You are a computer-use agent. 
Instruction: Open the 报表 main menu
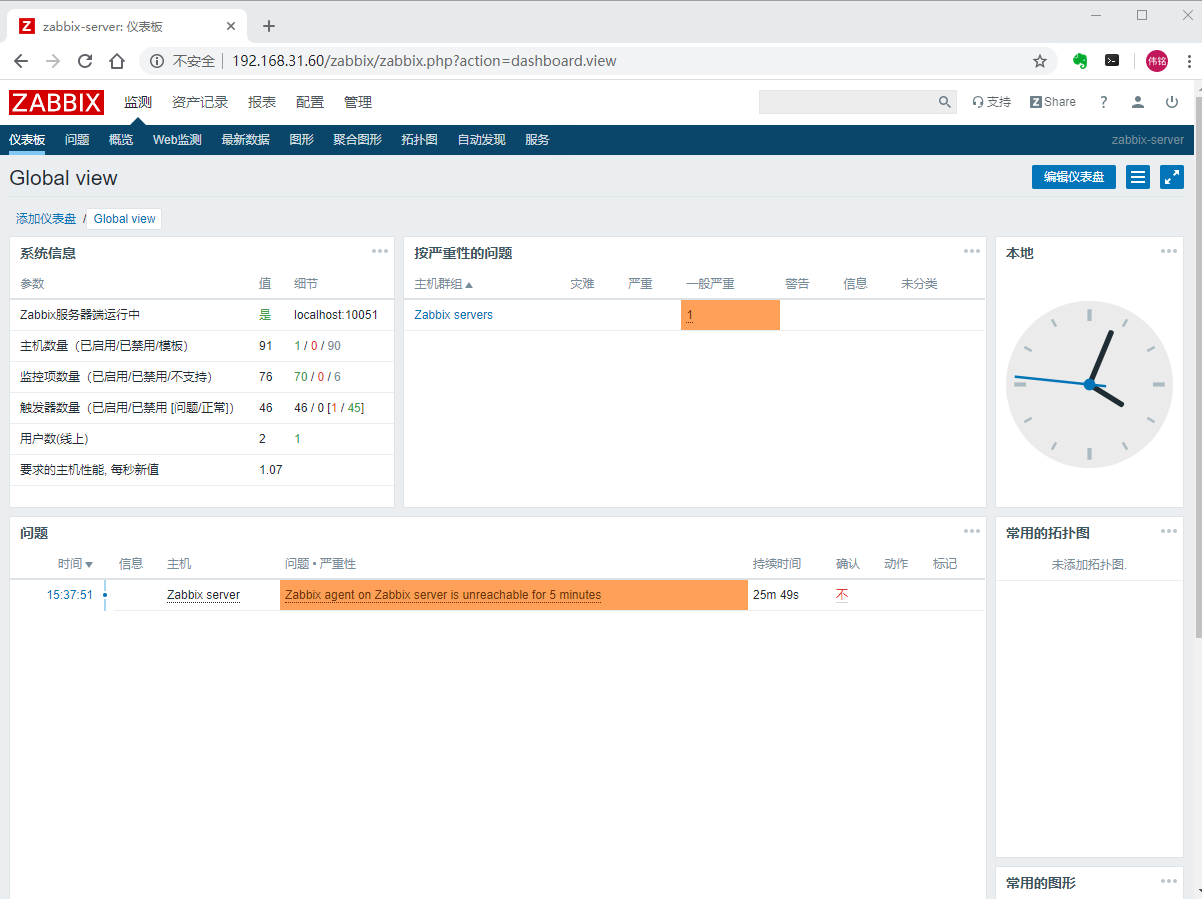point(262,102)
